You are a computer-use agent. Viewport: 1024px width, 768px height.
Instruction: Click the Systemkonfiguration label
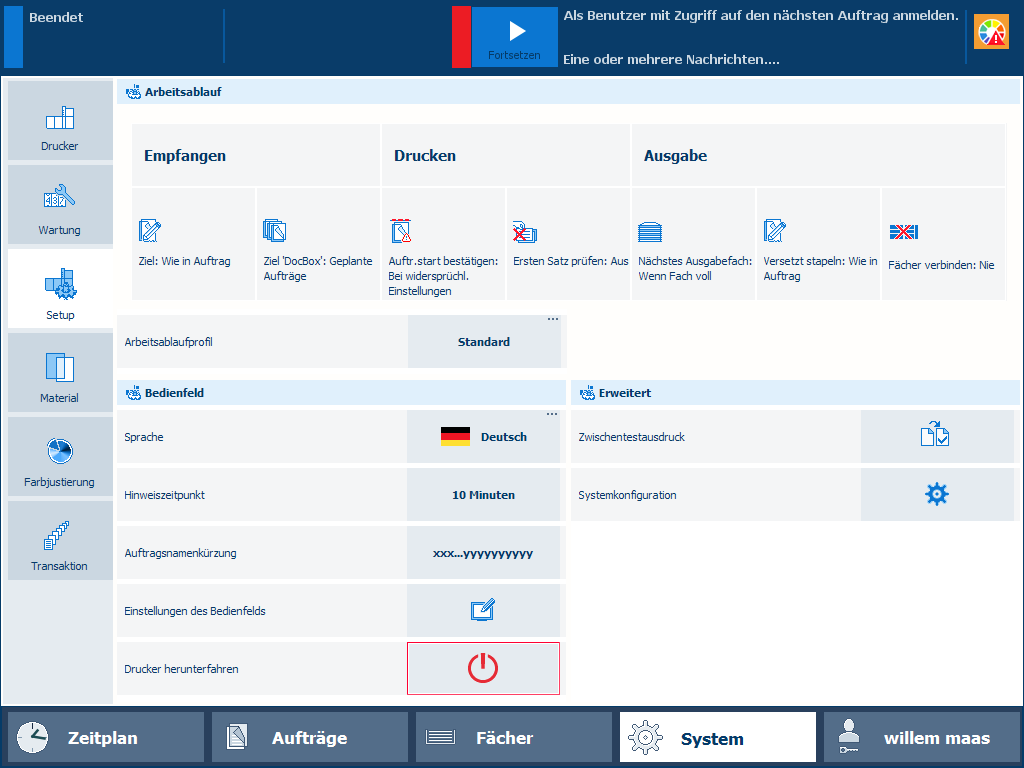click(627, 495)
